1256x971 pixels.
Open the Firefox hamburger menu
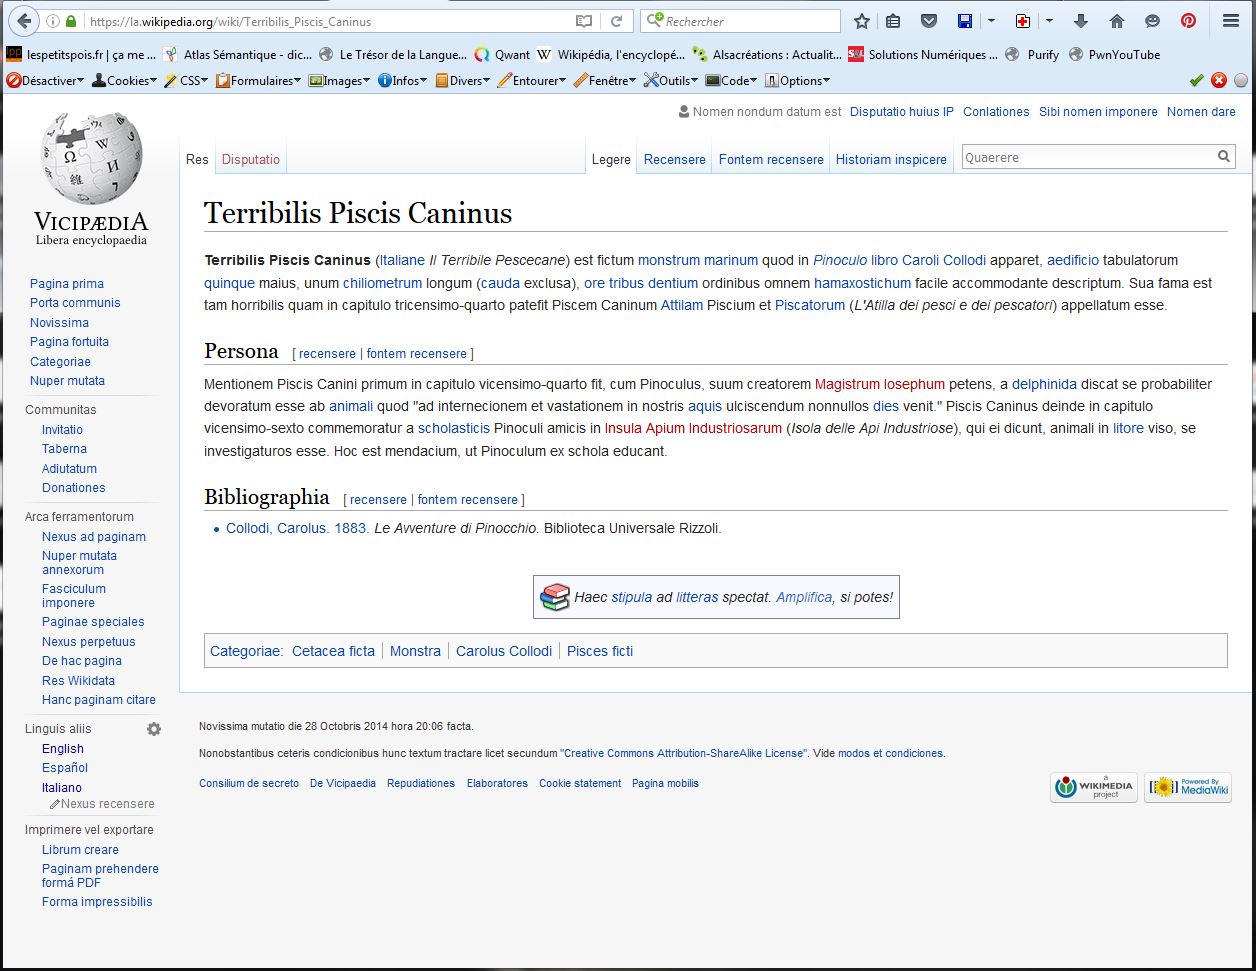(1231, 21)
